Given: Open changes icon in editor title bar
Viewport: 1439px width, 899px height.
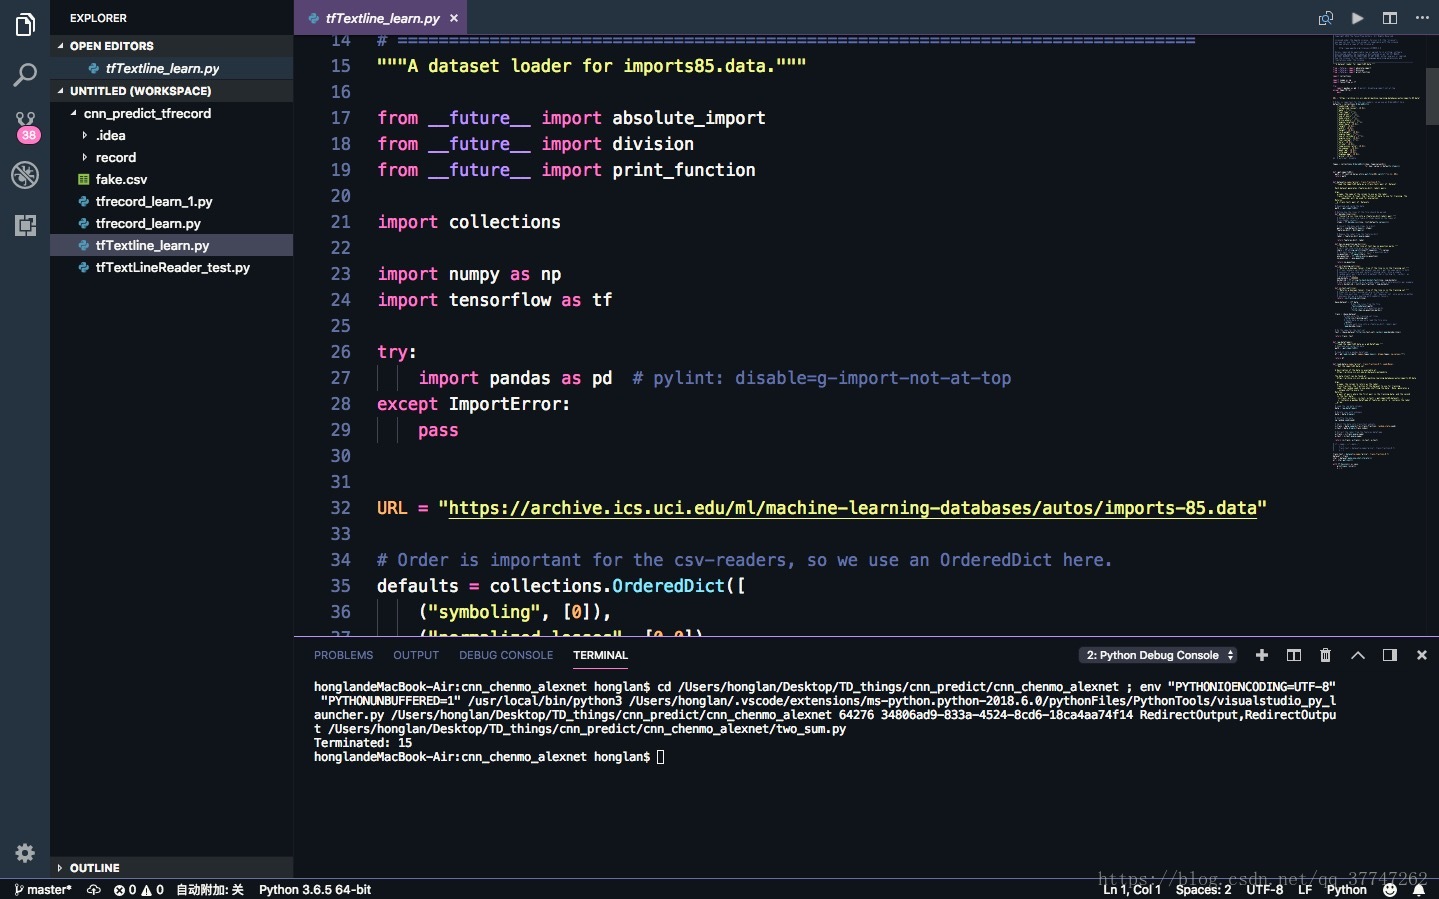Looking at the screenshot, I should [x=1326, y=18].
